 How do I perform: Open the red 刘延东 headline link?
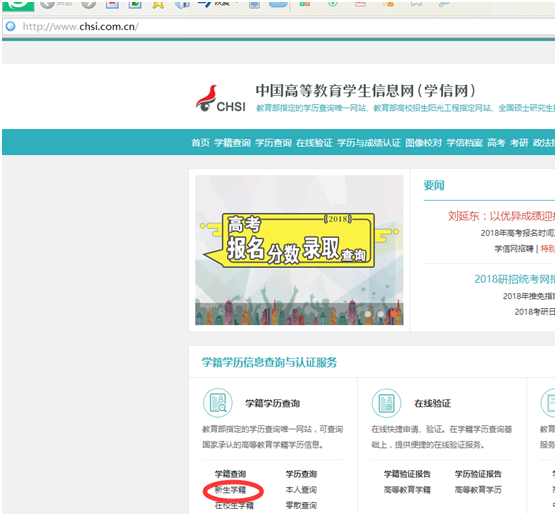point(501,216)
